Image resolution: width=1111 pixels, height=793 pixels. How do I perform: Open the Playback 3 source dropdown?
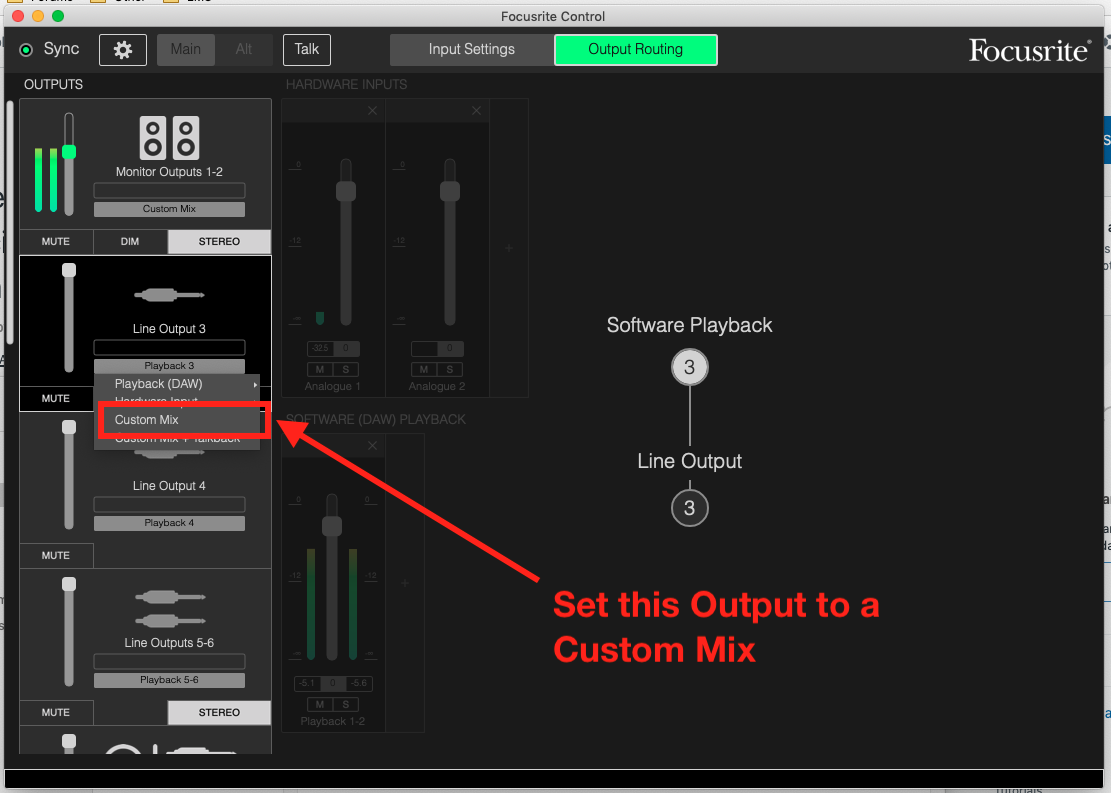click(169, 366)
